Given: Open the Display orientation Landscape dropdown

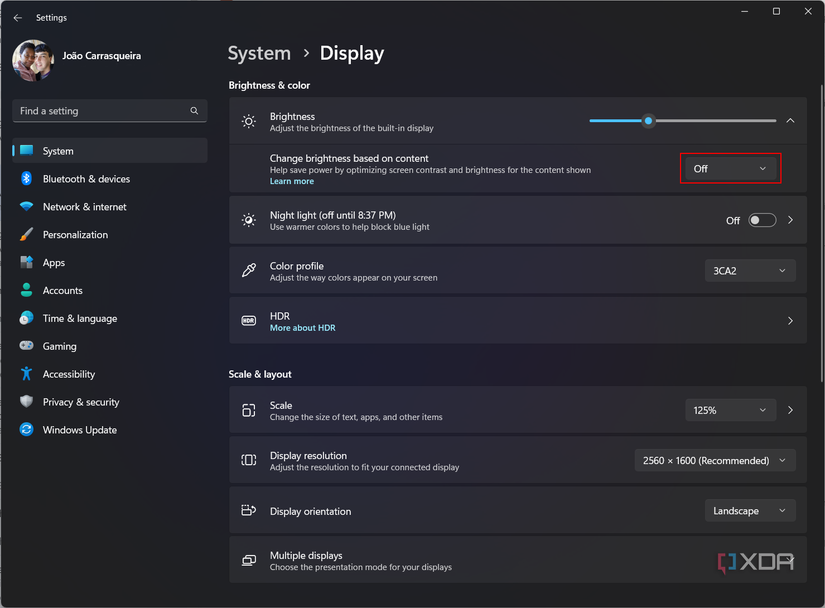Looking at the screenshot, I should point(750,511).
